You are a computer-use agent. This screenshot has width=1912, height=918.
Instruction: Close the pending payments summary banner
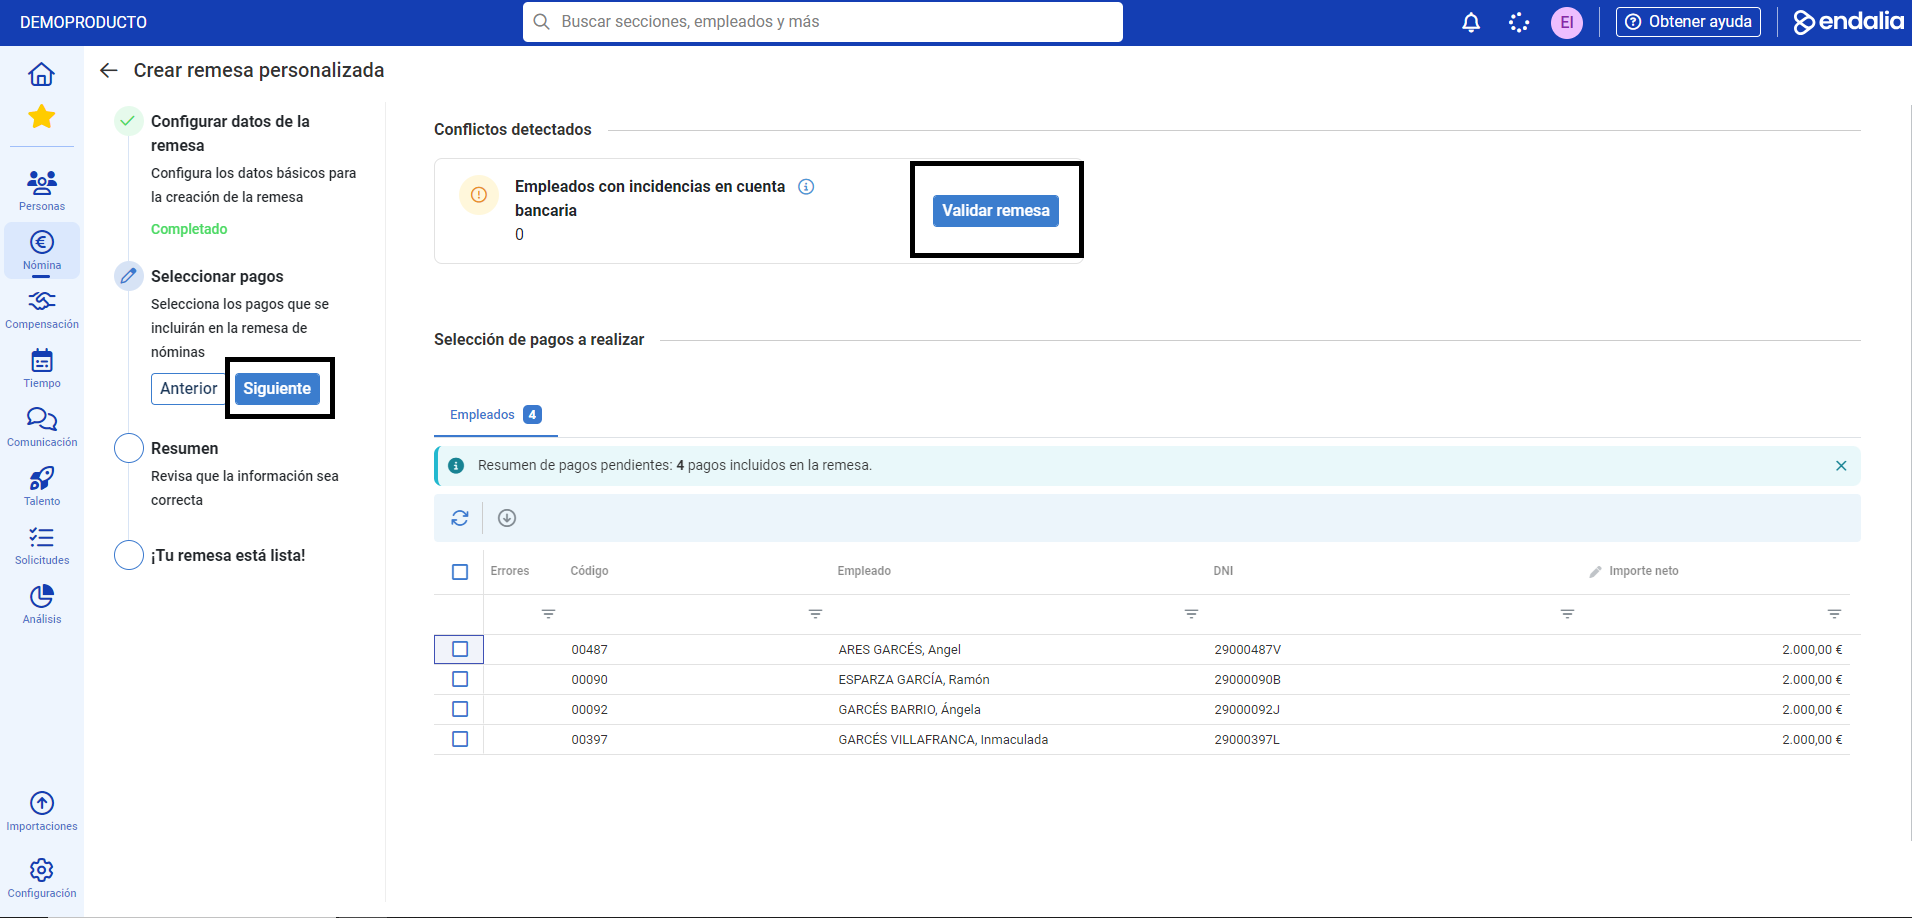tap(1841, 466)
